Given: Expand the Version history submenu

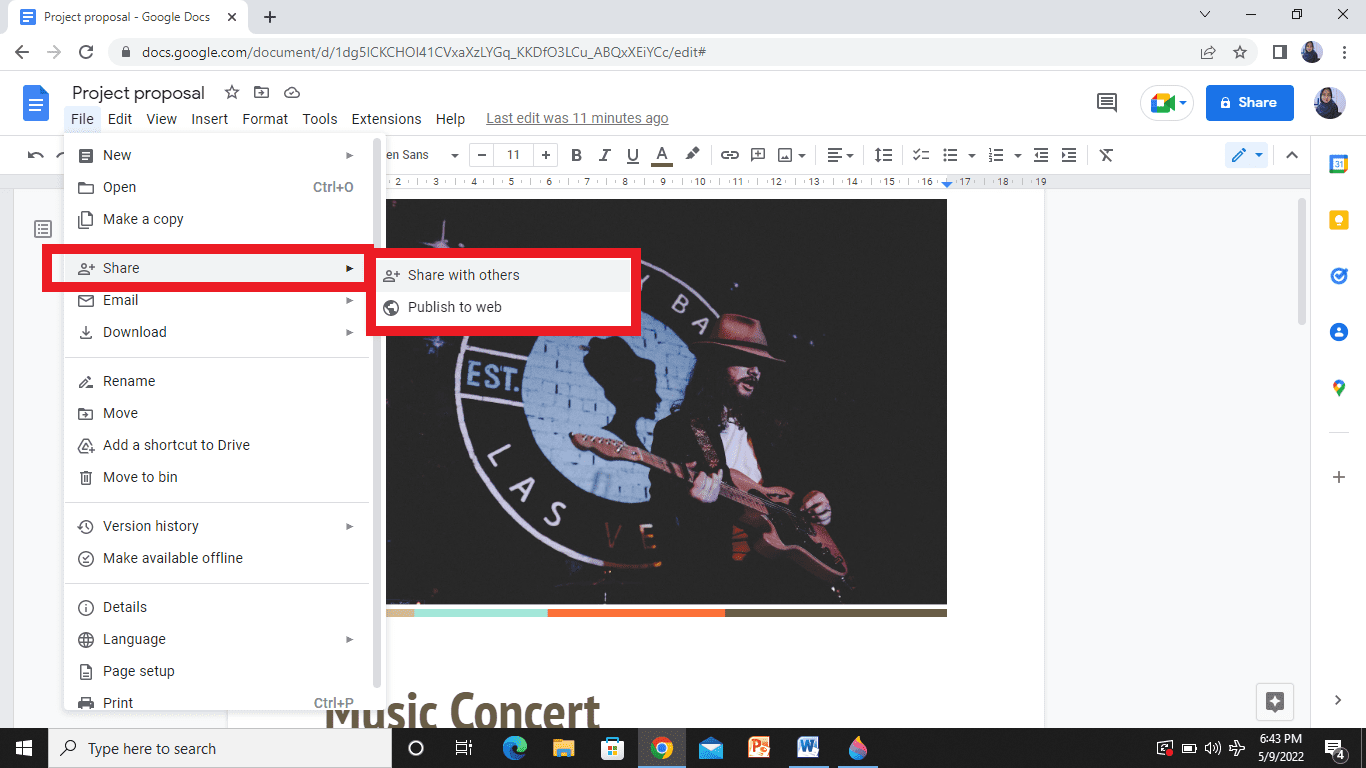Looking at the screenshot, I should 151,526.
